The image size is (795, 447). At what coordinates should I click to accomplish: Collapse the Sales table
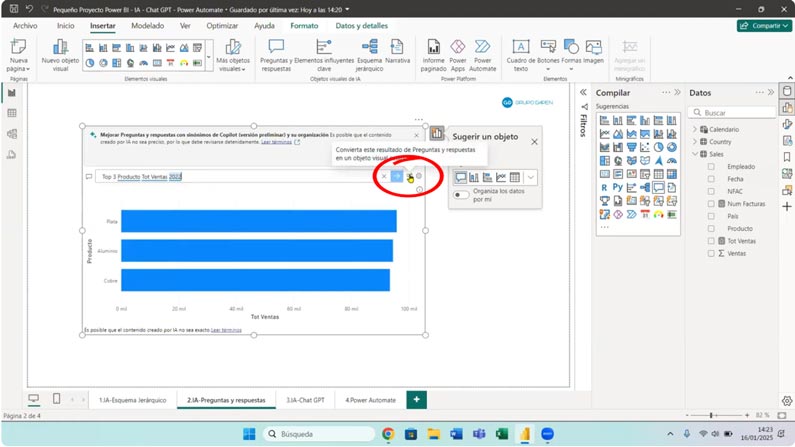[695, 154]
